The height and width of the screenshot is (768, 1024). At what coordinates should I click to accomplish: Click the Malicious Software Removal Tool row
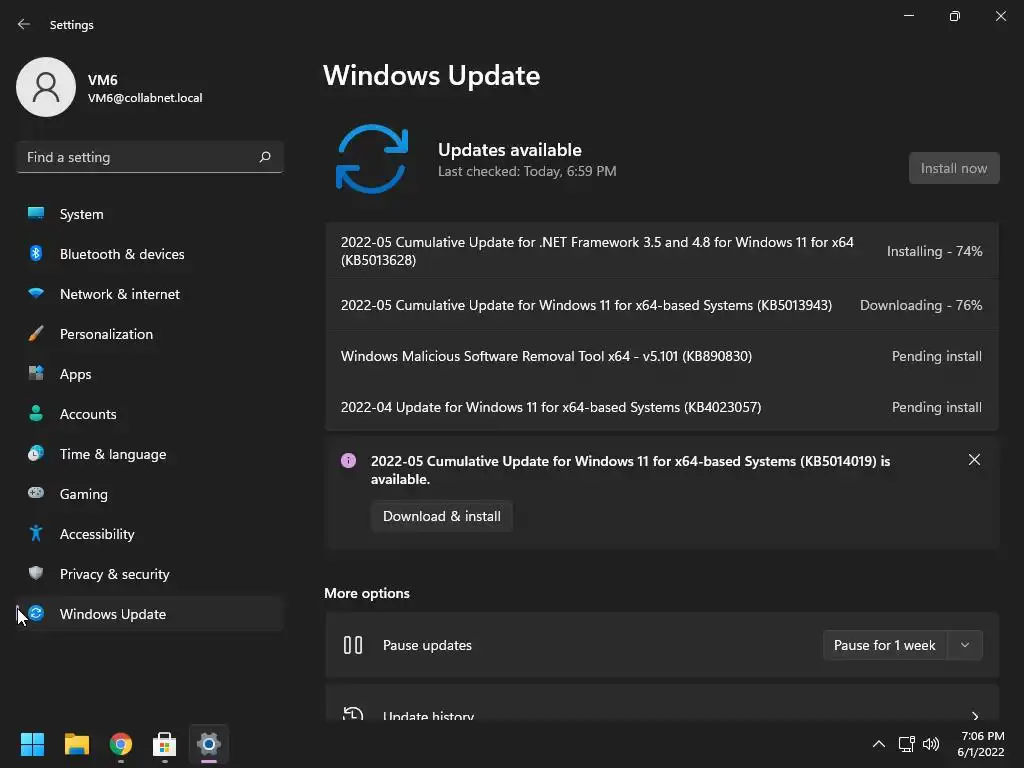(662, 356)
